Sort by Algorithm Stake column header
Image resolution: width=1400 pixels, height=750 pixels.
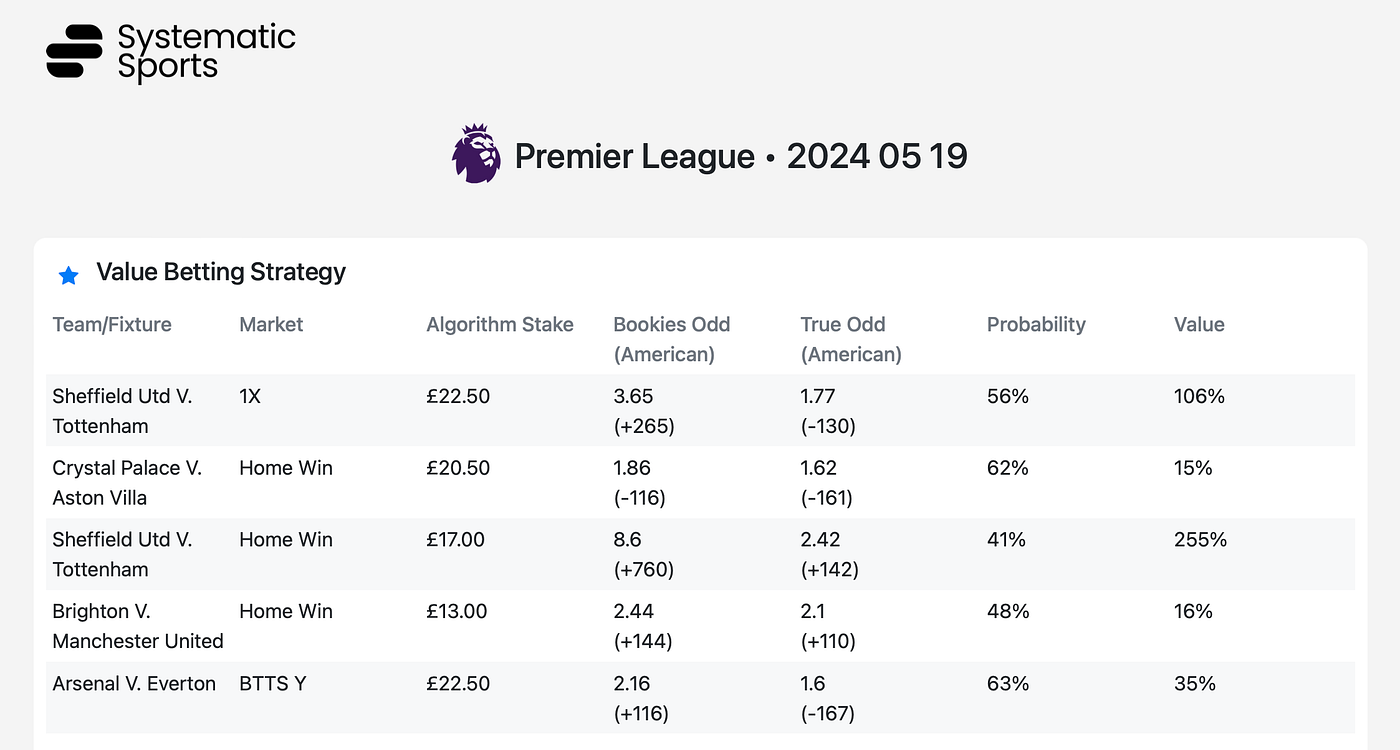point(500,324)
